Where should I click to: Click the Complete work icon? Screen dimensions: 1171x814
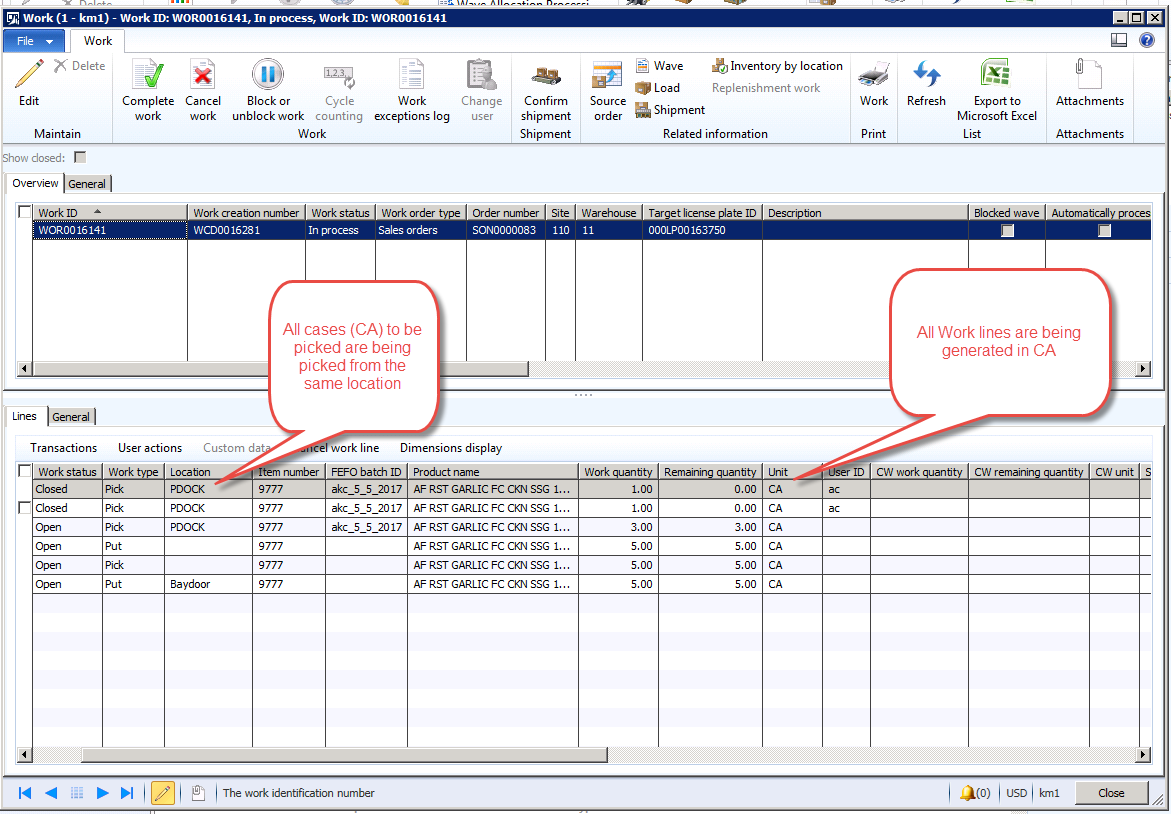148,76
